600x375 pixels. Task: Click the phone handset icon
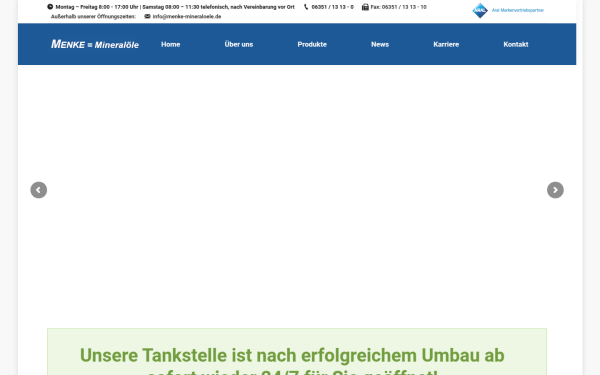pyautogui.click(x=306, y=7)
